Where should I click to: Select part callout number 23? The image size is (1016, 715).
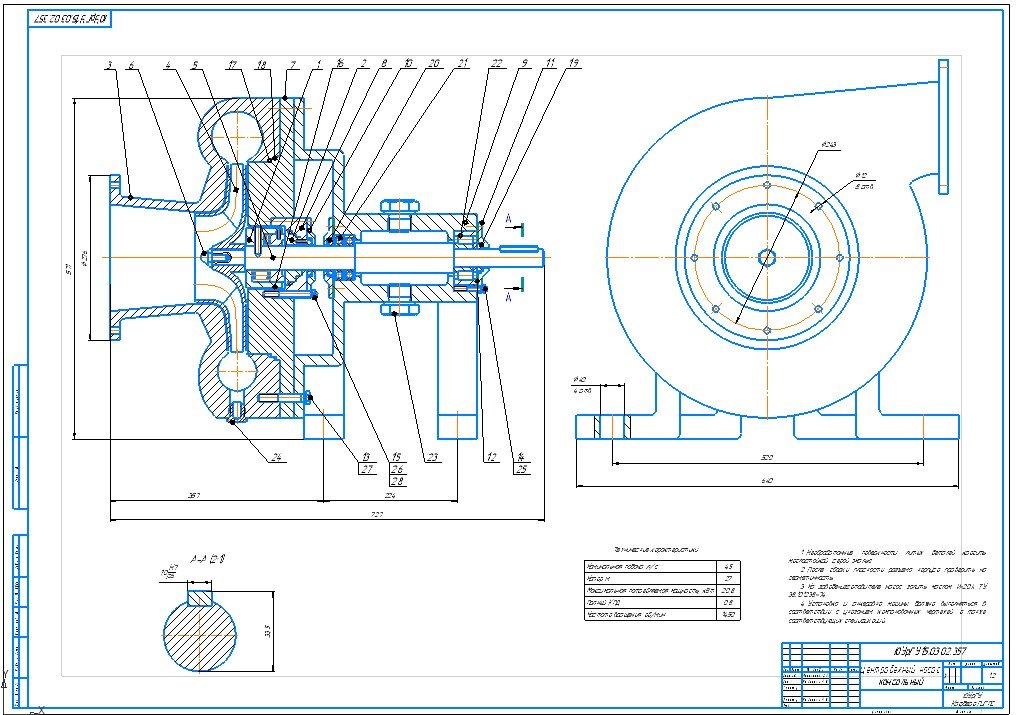tap(433, 459)
